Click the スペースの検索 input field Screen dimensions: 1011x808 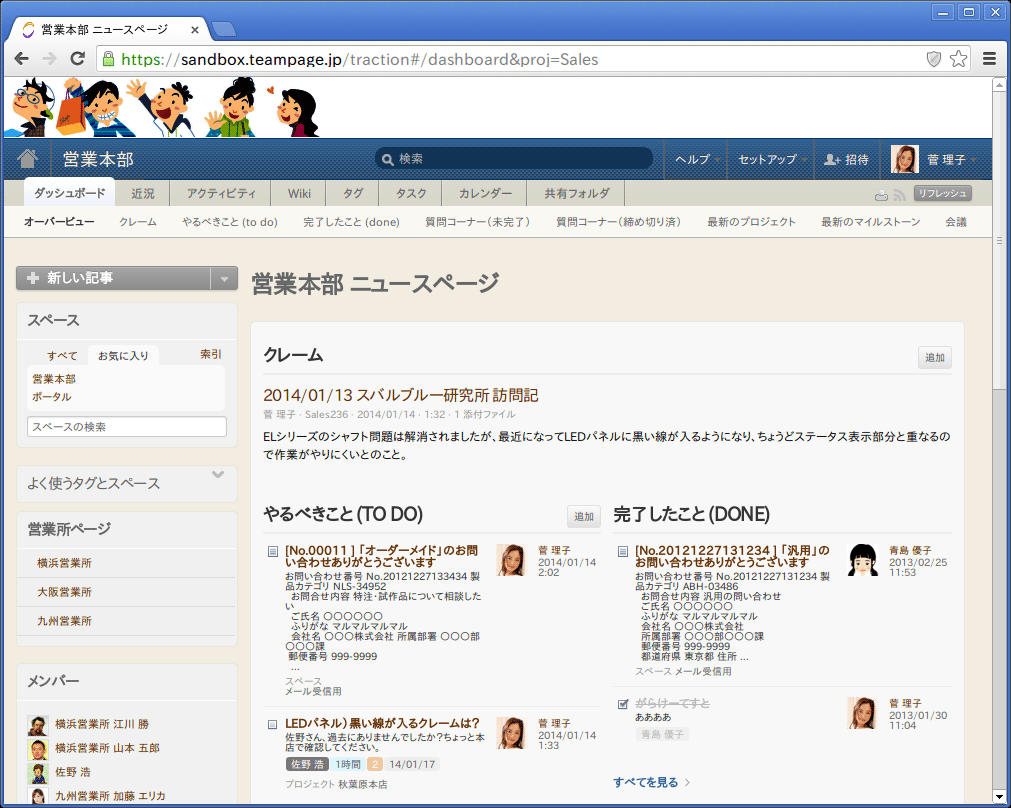(127, 427)
